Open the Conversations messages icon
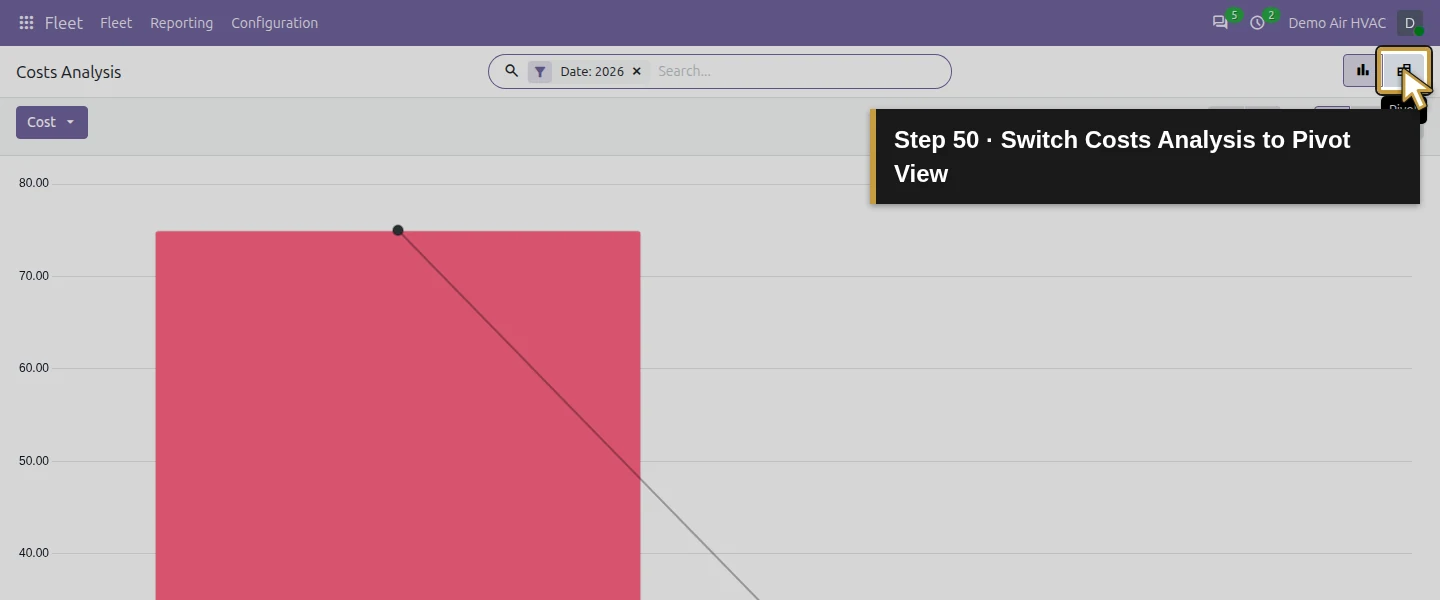1440x600 pixels. point(1220,23)
